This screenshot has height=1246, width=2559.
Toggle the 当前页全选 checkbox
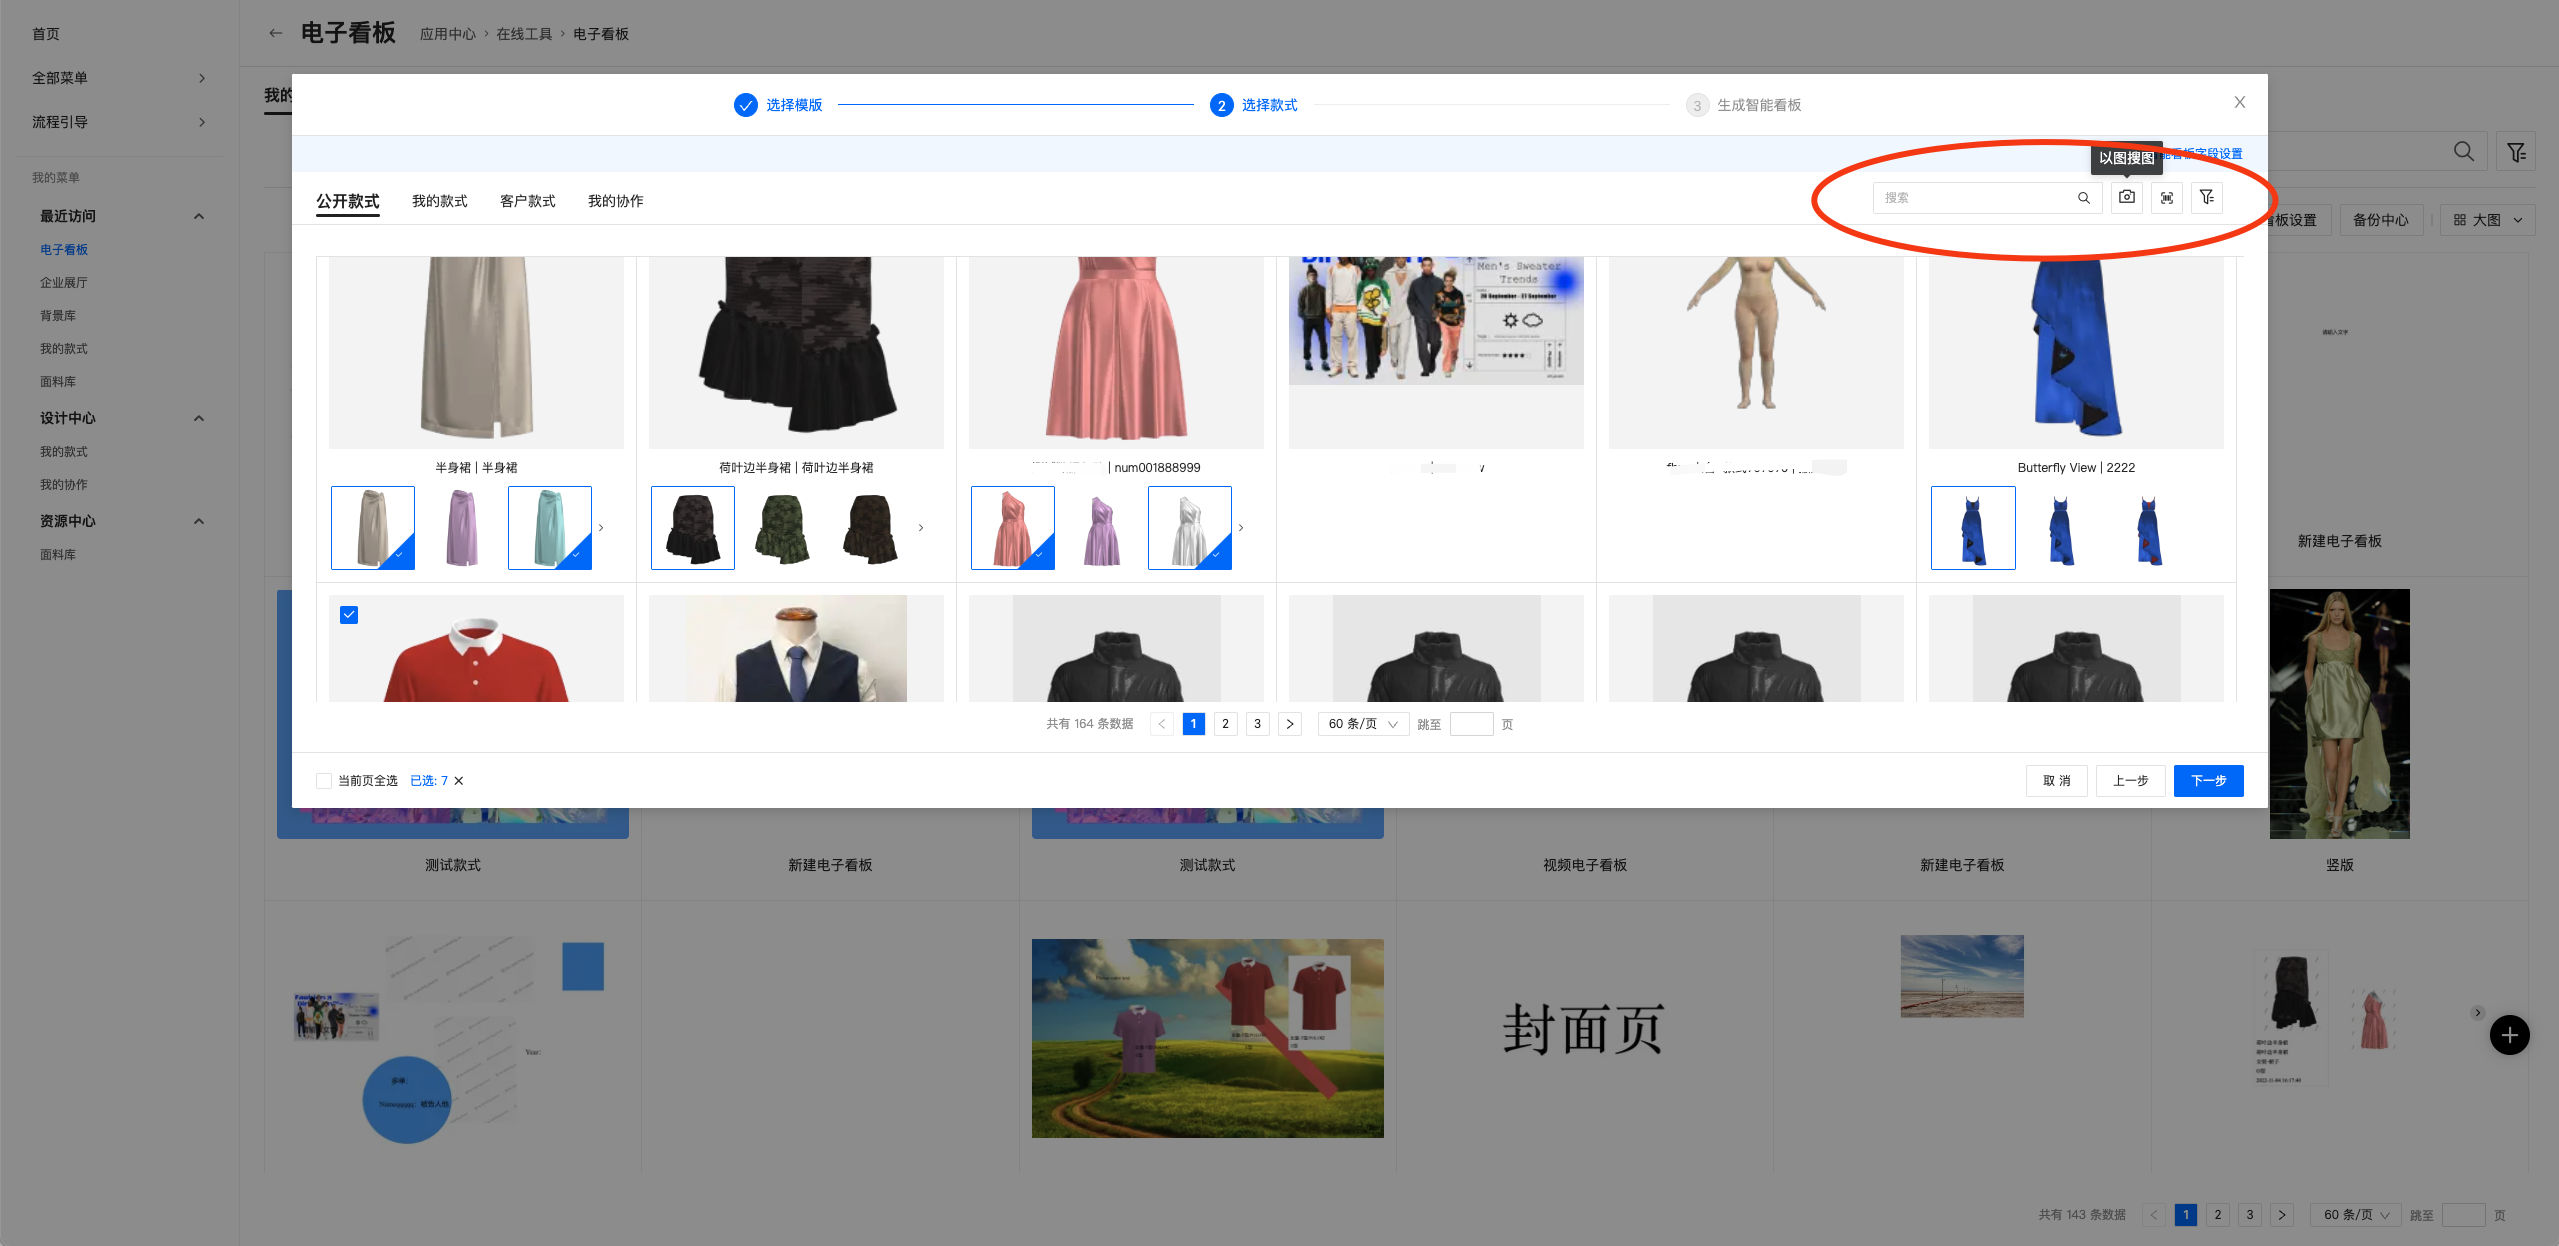click(324, 781)
